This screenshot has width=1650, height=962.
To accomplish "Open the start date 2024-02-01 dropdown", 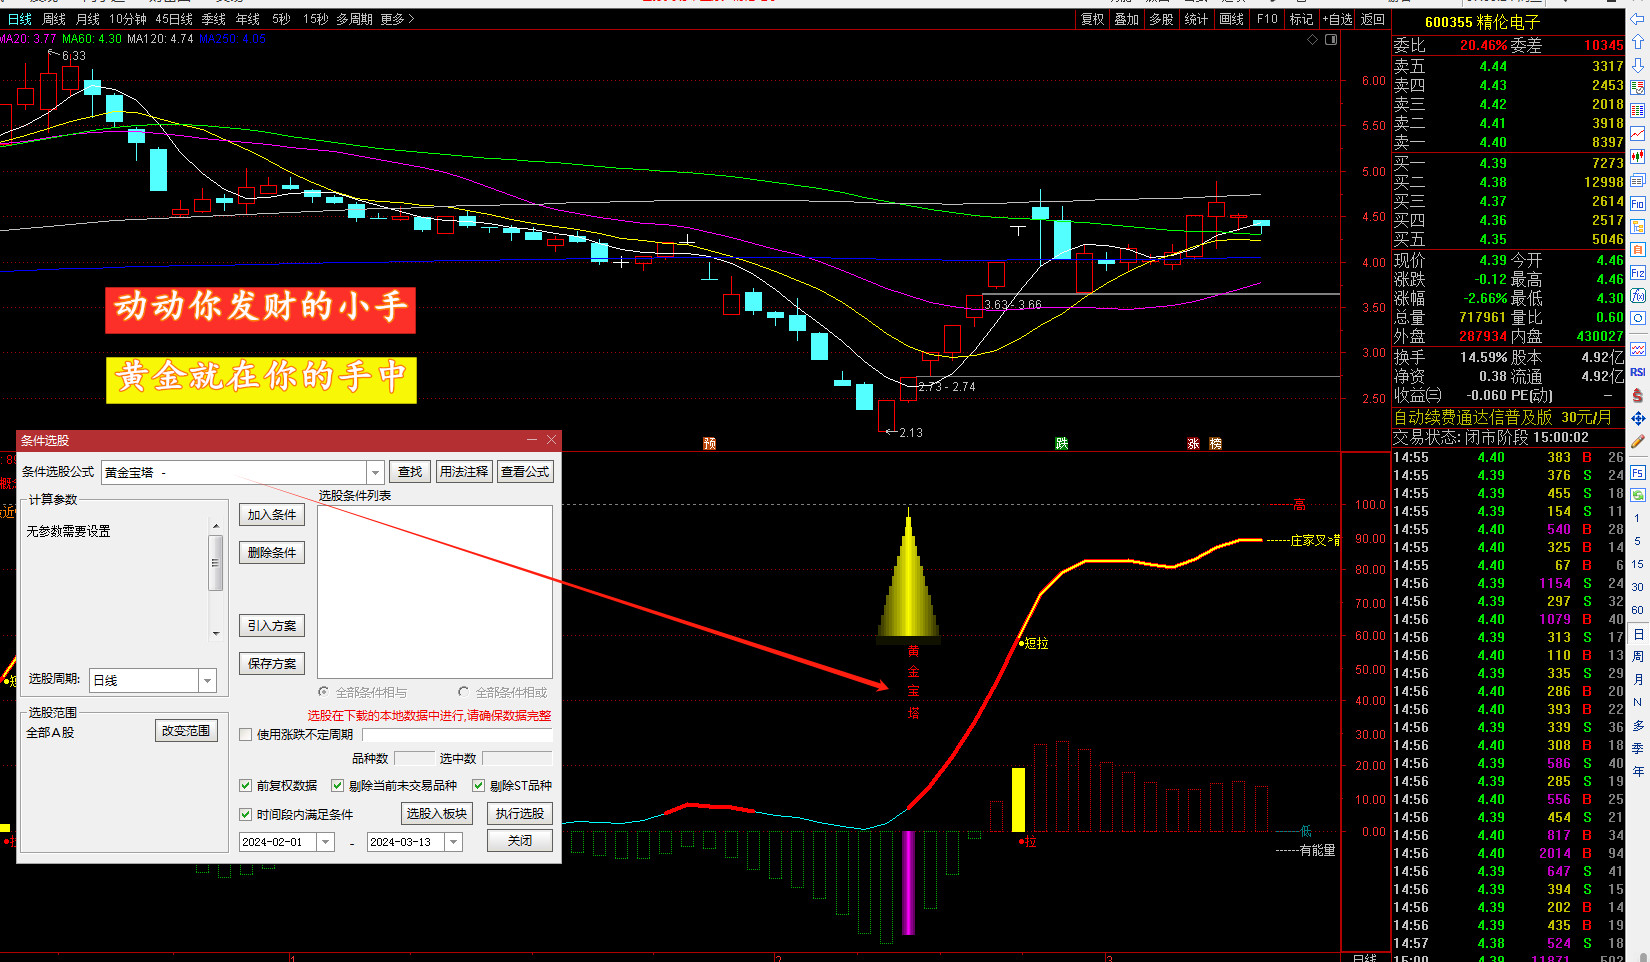I will tap(325, 843).
